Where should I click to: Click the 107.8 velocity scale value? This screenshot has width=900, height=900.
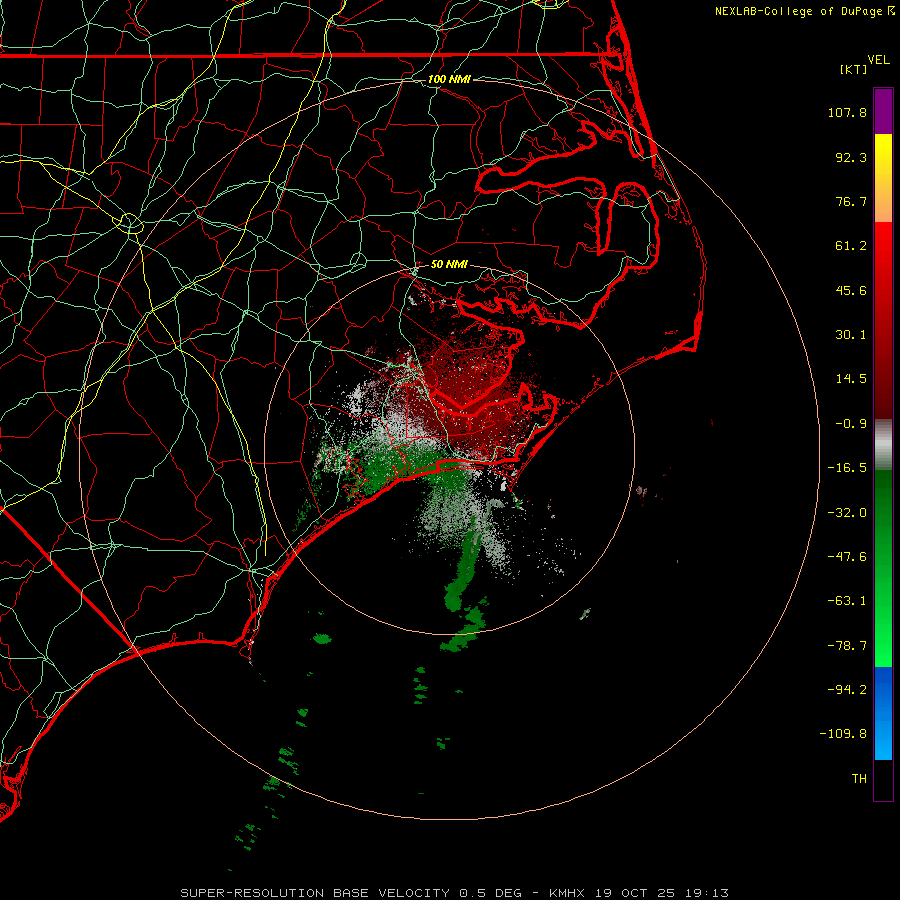click(847, 112)
